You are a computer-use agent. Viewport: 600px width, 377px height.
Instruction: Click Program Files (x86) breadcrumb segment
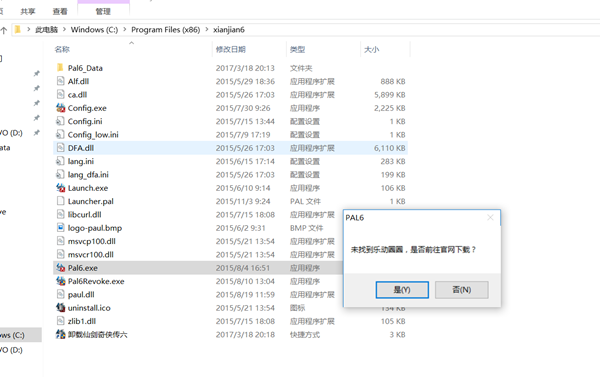(x=166, y=29)
